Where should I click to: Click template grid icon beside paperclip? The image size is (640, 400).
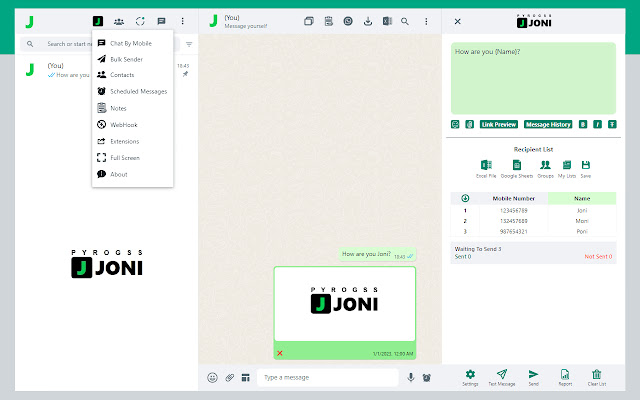[245, 378]
